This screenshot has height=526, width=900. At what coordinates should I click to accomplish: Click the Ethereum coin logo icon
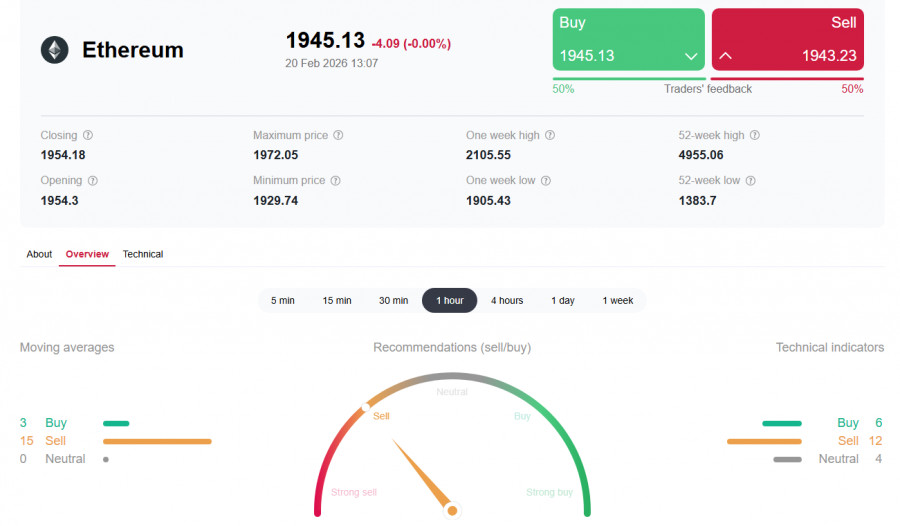click(x=54, y=50)
